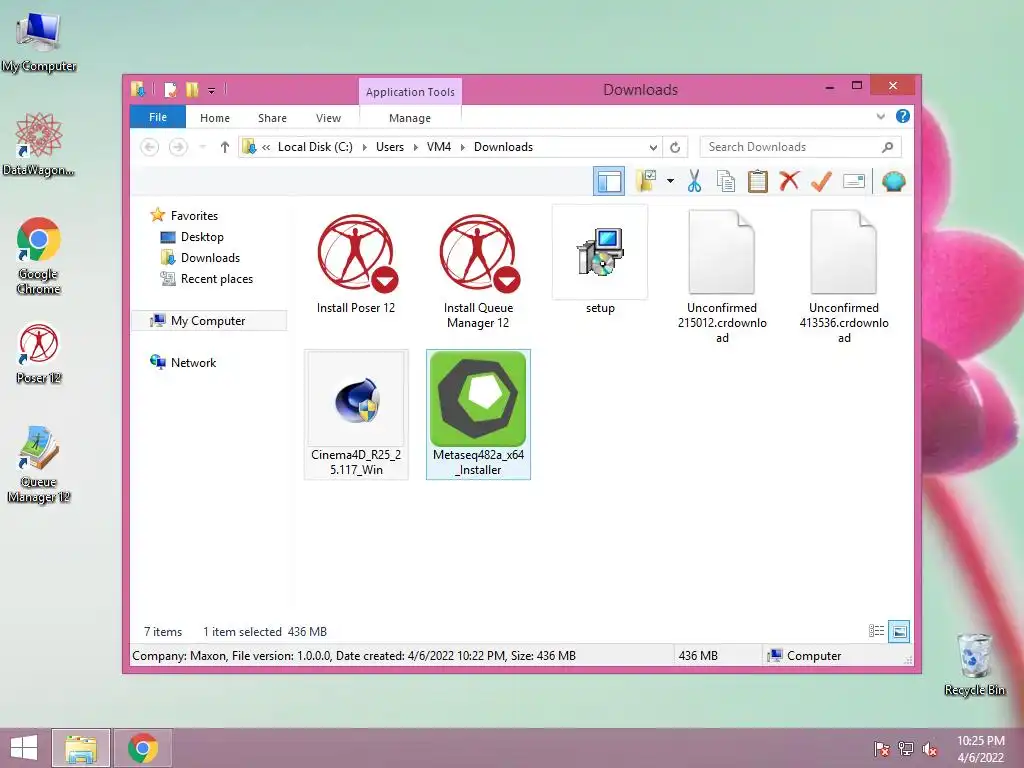
Task: Click the folder options toolbar icon
Action: click(646, 181)
